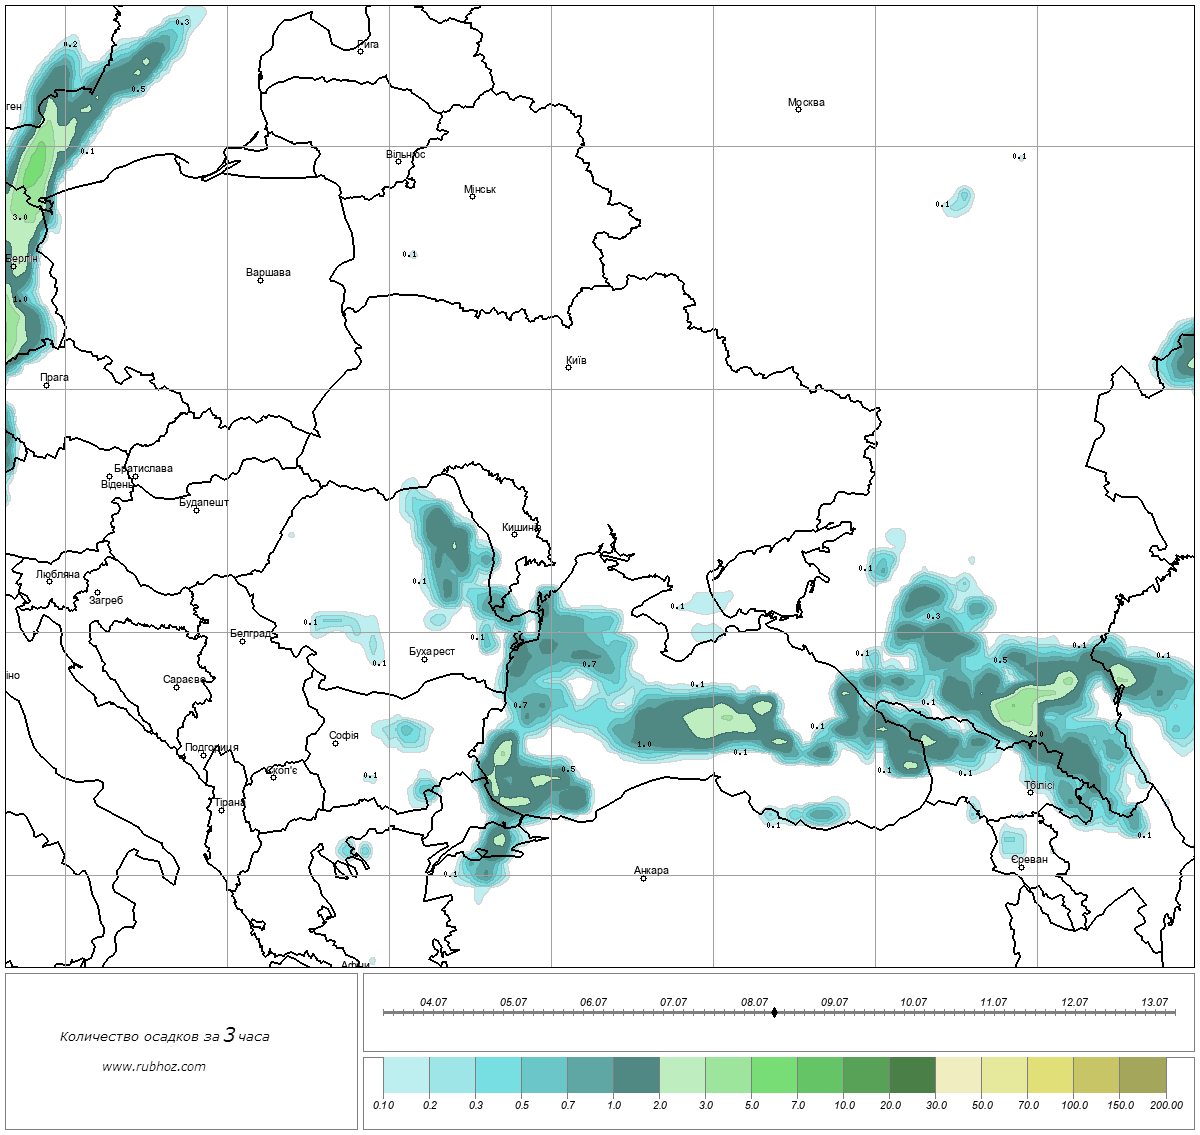
Task: Move timeline to 13.07
Action: 1154,1002
